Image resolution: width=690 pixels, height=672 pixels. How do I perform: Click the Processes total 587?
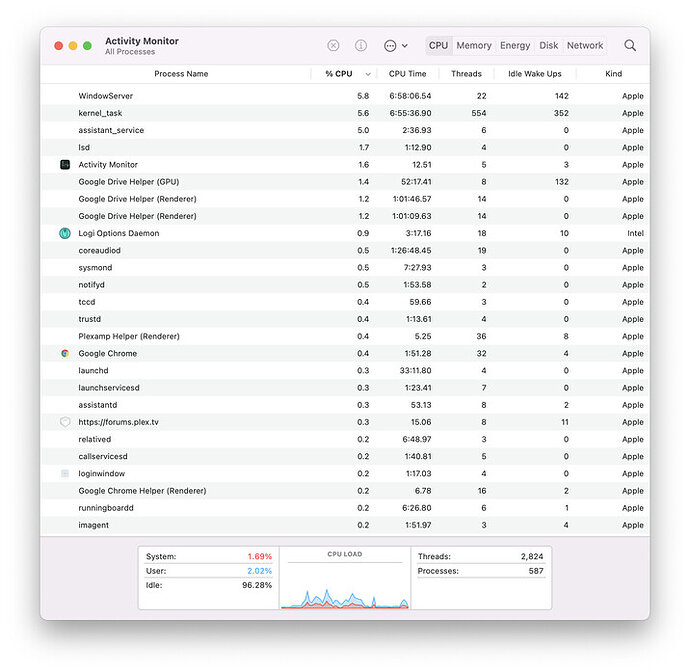(536, 571)
